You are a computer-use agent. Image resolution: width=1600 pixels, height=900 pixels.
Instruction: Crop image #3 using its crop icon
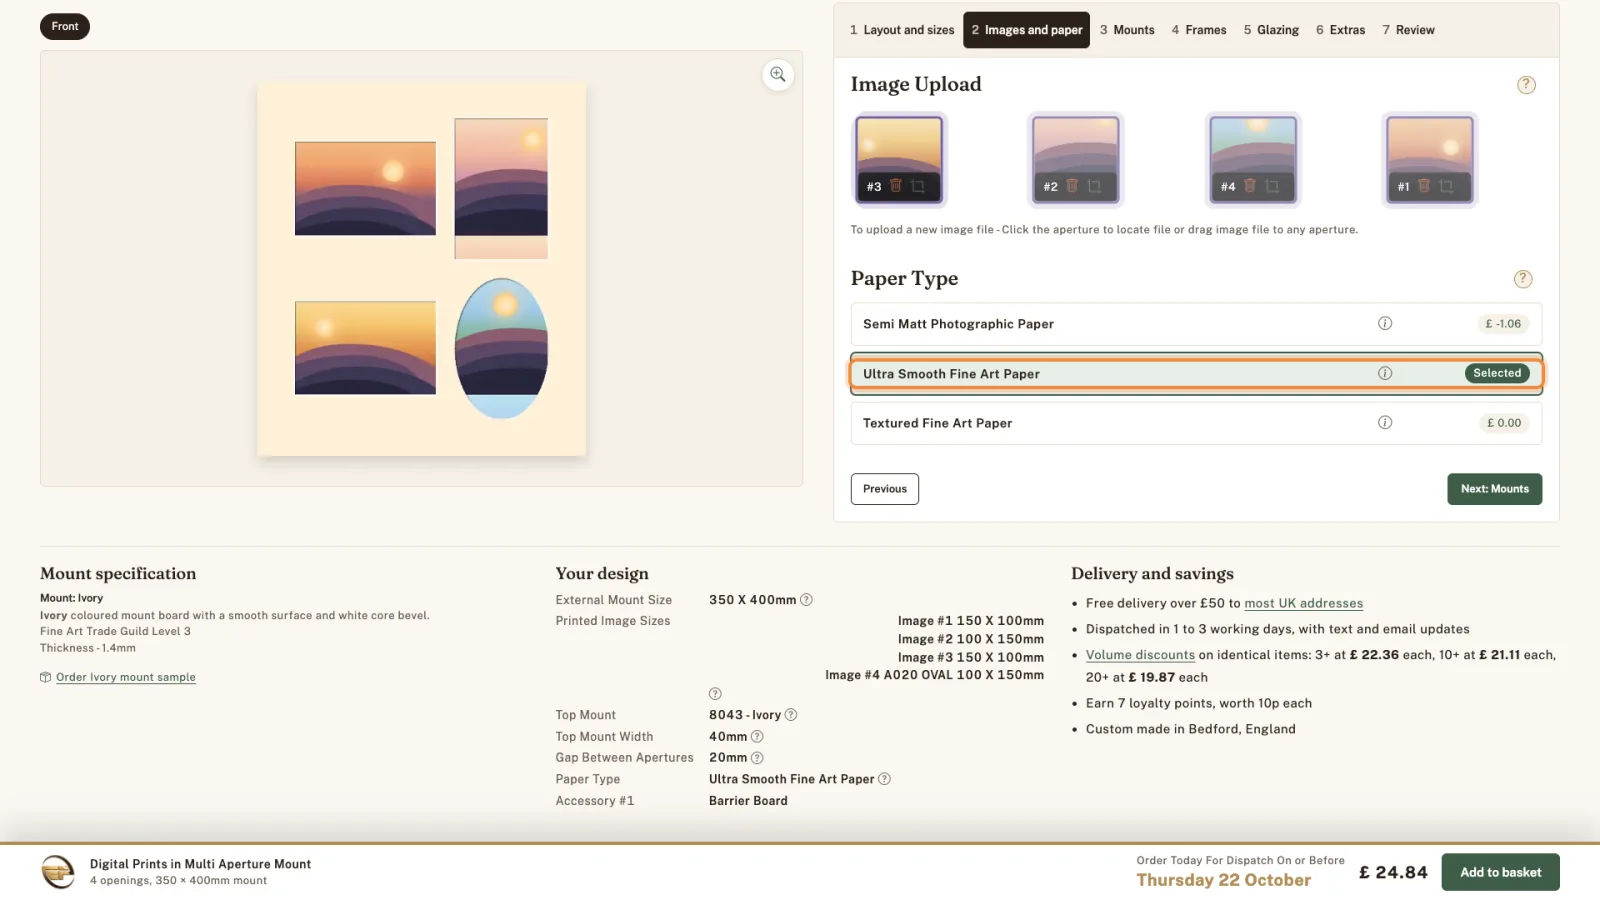[918, 186]
